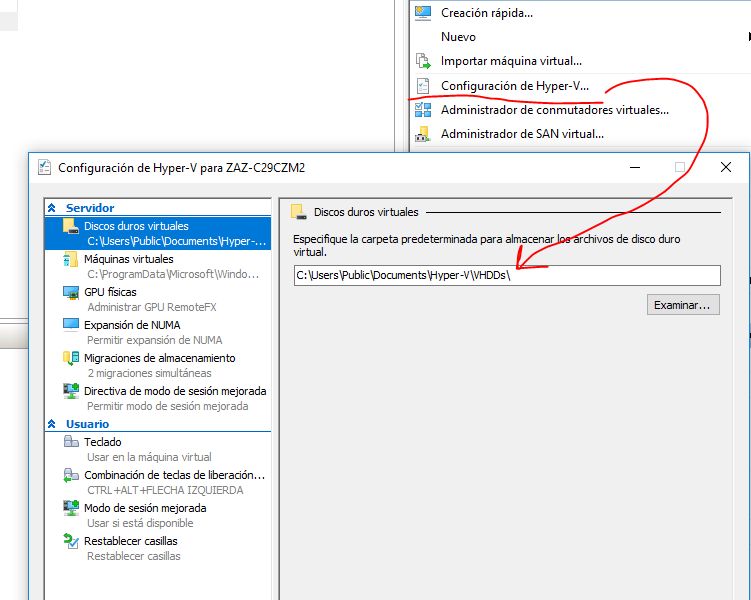The image size is (751, 600).
Task: Click the dialog title bar settings icon
Action: click(45, 167)
